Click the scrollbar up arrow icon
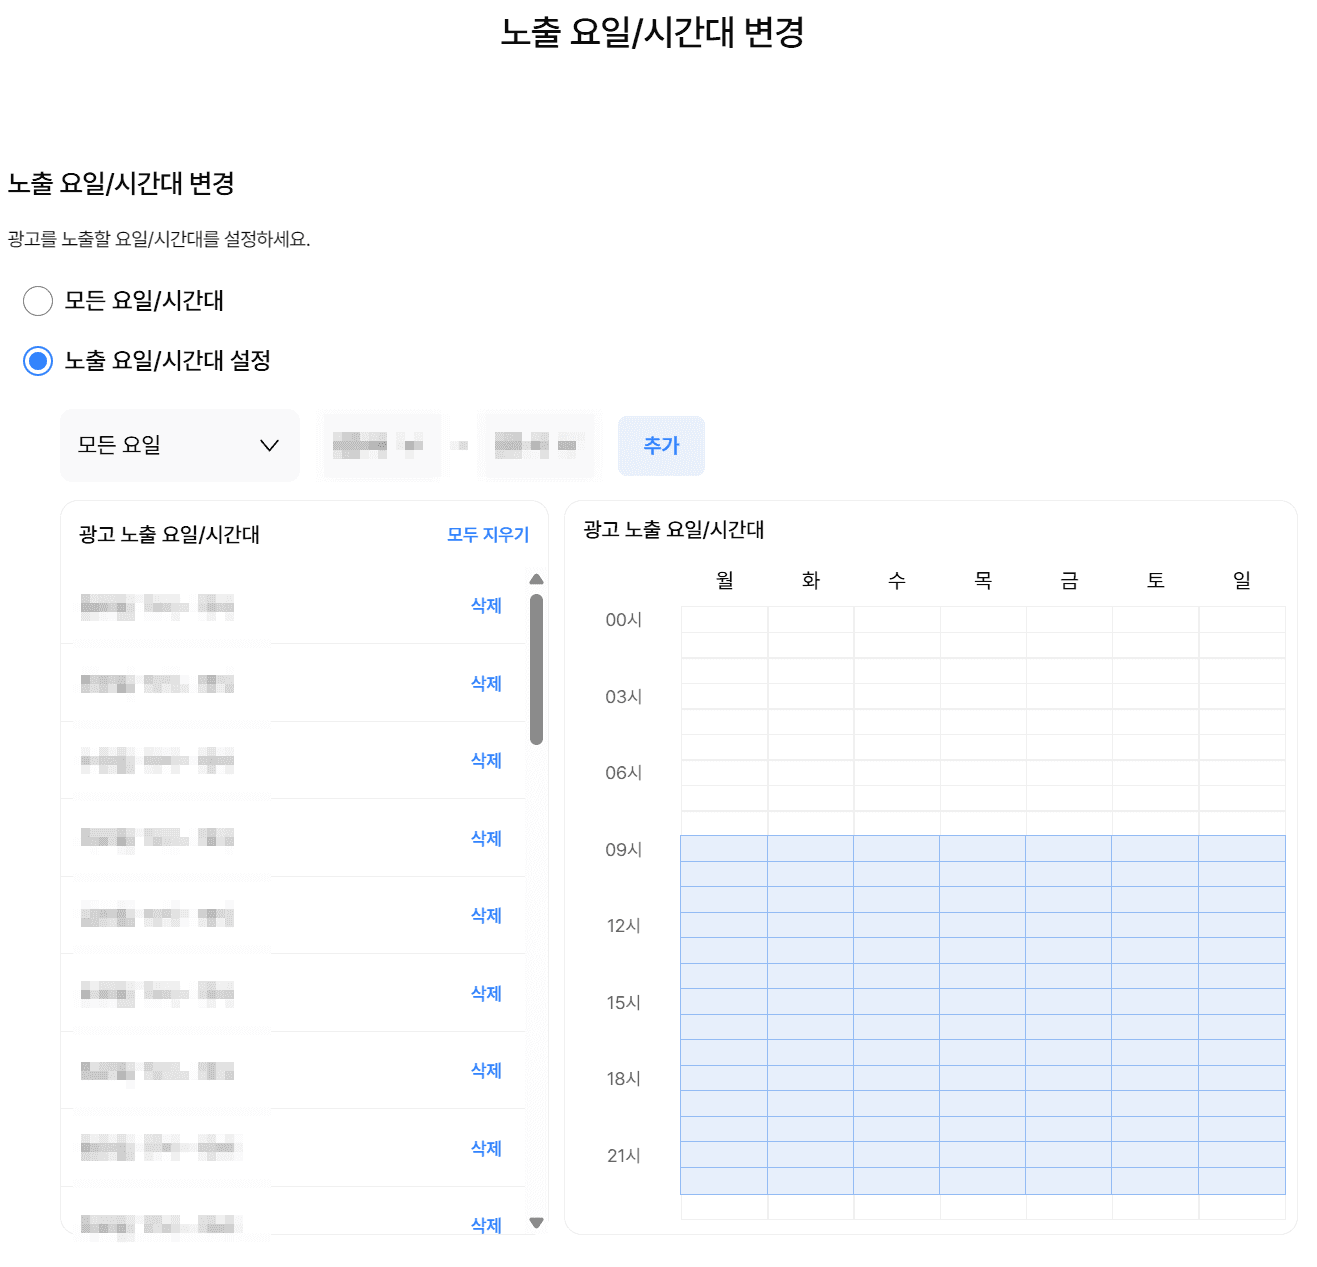The image size is (1317, 1267). point(536,578)
